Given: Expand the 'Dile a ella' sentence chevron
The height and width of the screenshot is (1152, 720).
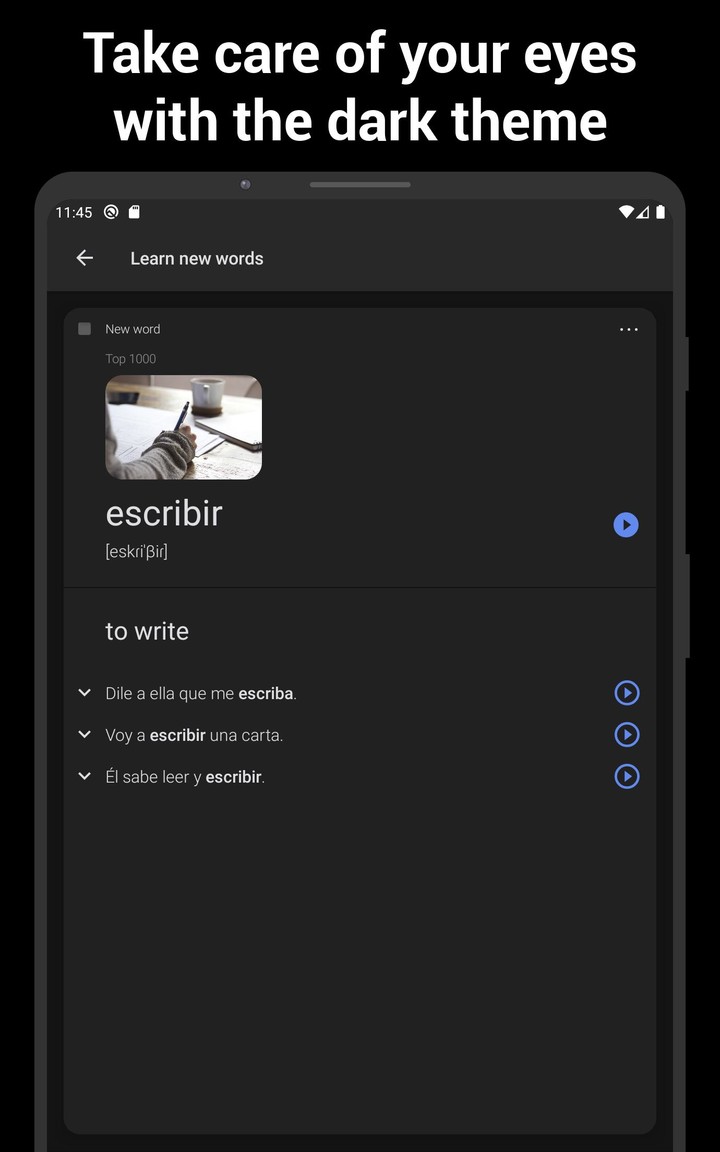Looking at the screenshot, I should coord(85,693).
